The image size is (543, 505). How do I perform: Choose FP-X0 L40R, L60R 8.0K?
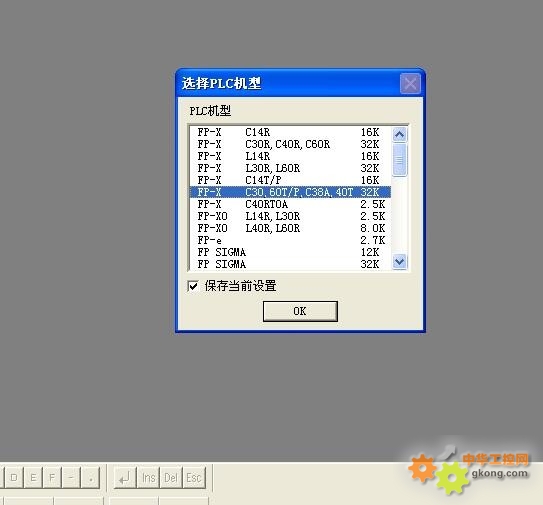[x=290, y=228]
